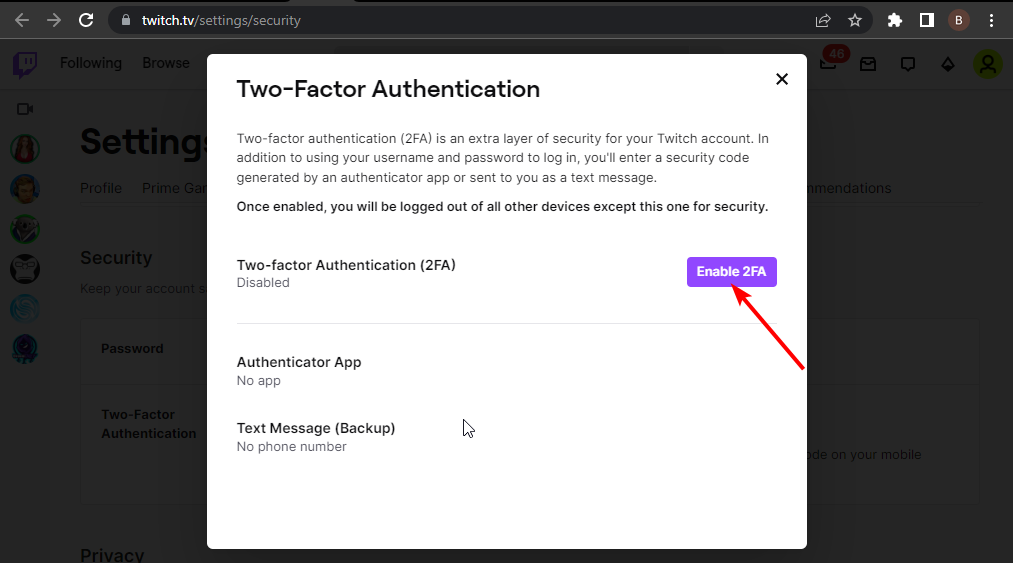
Task: Click the Two-Factor Authentication dialog title
Action: click(388, 89)
